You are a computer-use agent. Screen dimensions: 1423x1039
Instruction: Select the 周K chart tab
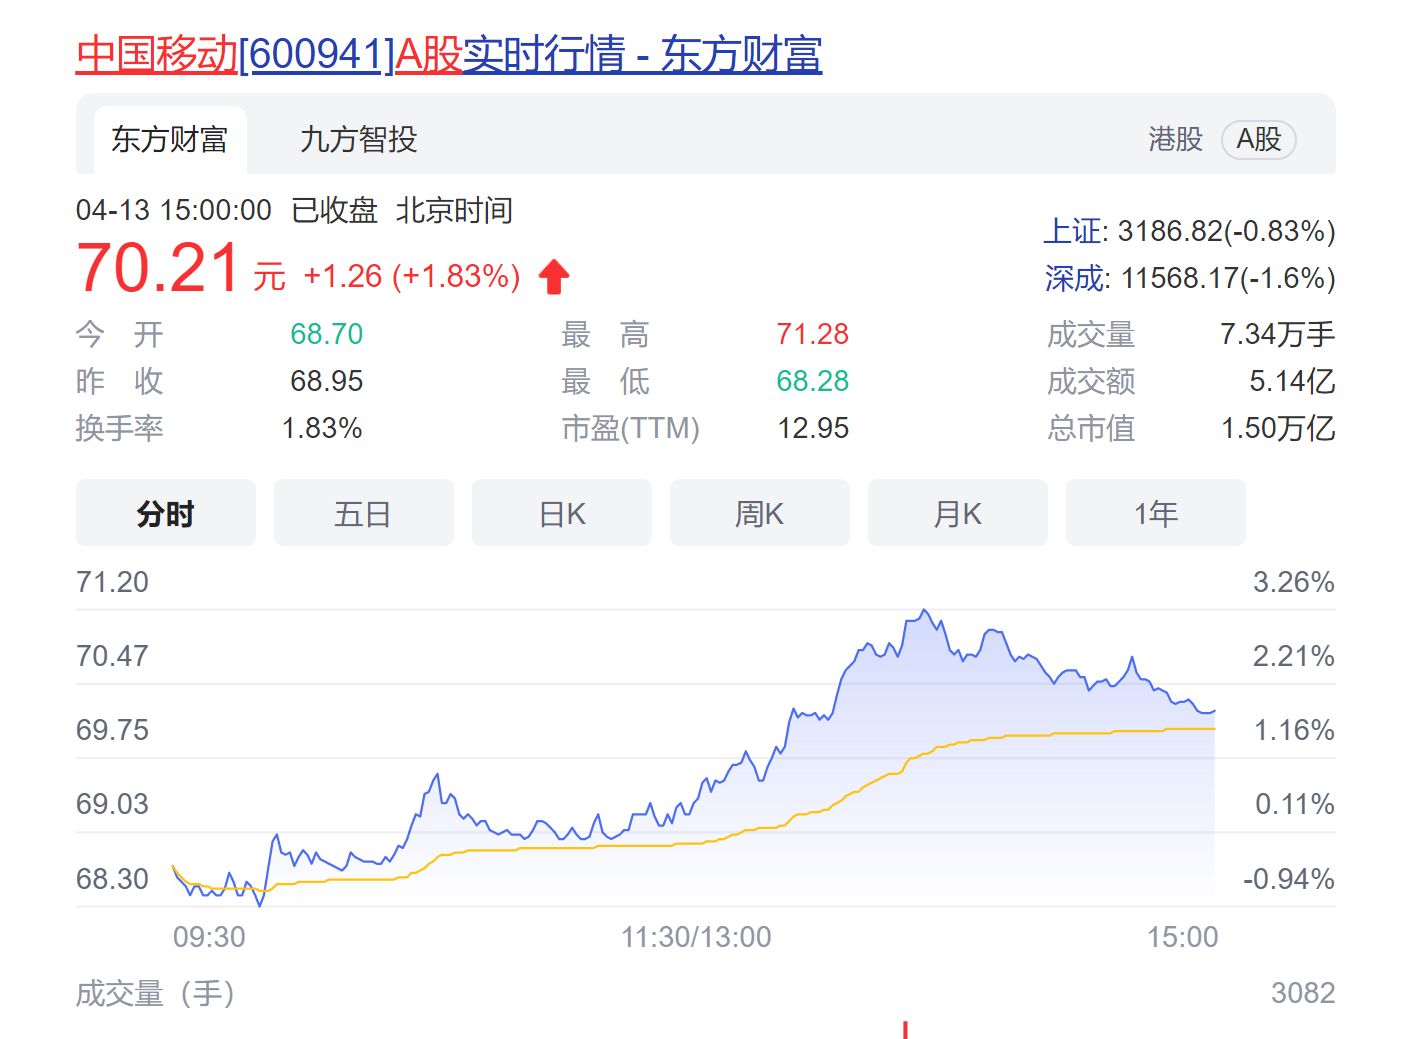pyautogui.click(x=760, y=513)
